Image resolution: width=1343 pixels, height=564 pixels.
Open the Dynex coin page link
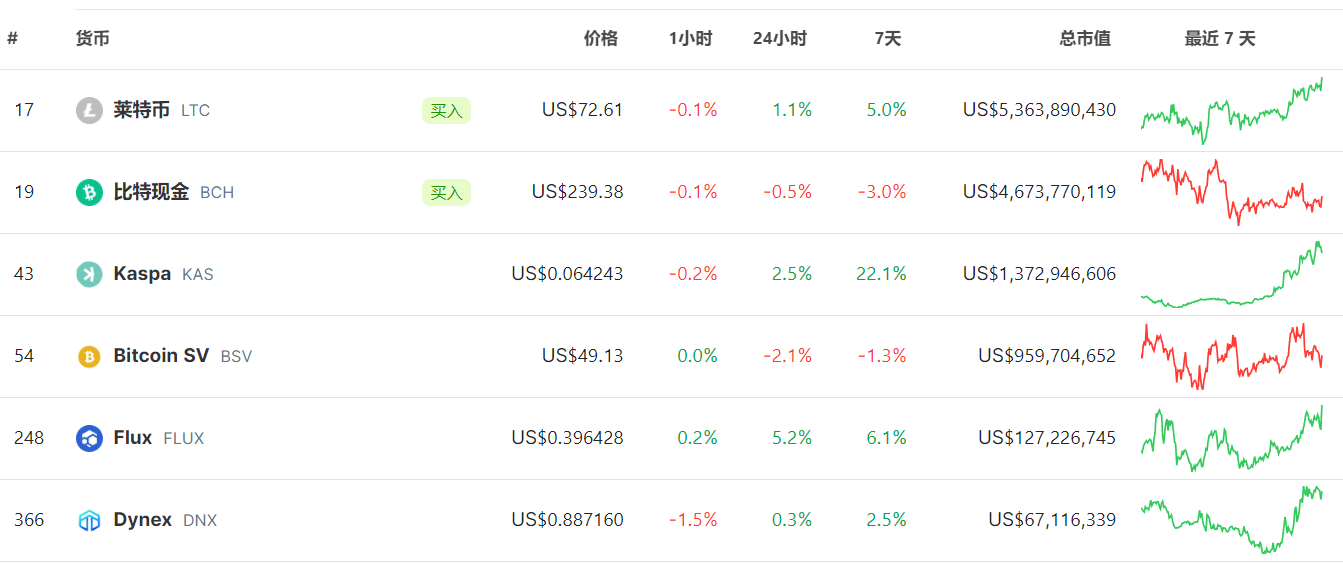[x=143, y=520]
